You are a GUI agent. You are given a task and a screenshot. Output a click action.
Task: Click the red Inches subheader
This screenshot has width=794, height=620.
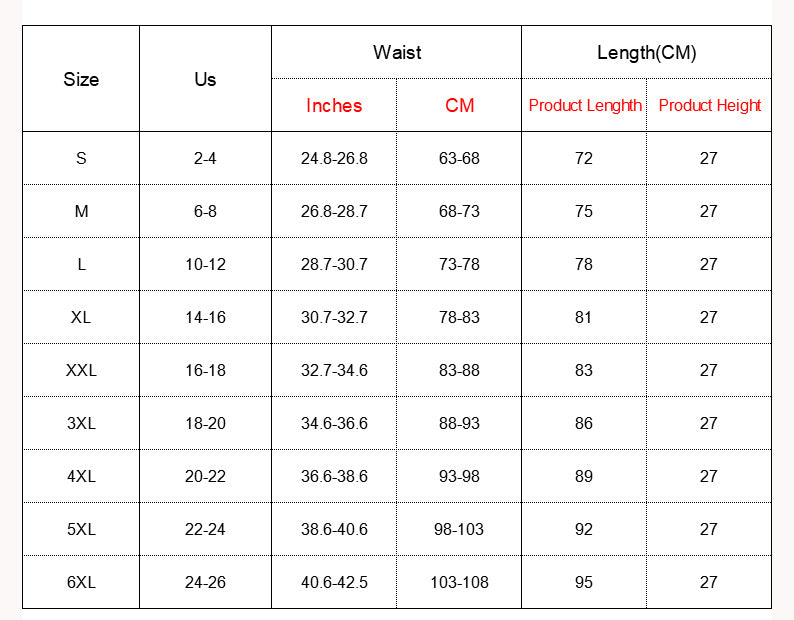334,105
